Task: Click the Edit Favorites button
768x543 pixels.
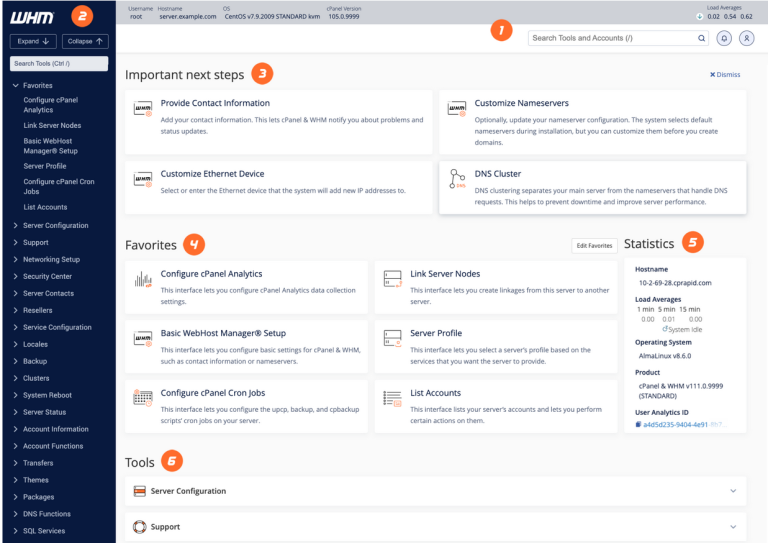Action: [x=594, y=246]
